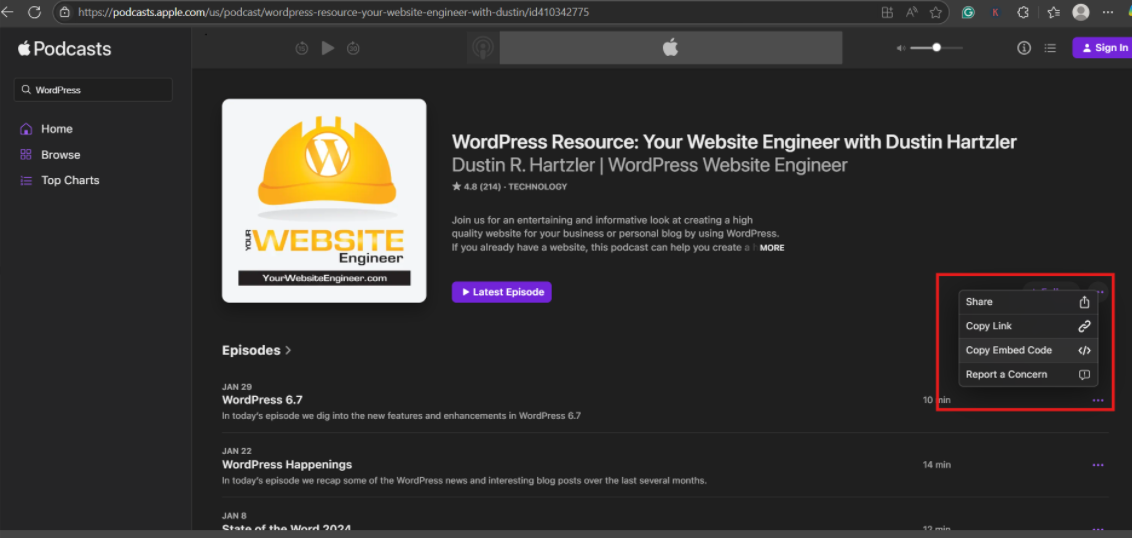
Task: Open the Favorites list icon
Action: tap(1053, 12)
